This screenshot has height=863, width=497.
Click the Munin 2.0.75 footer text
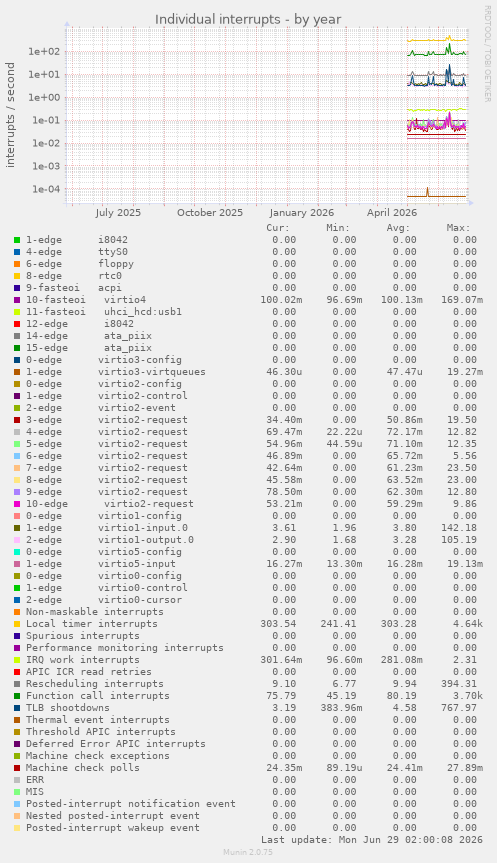point(248,852)
